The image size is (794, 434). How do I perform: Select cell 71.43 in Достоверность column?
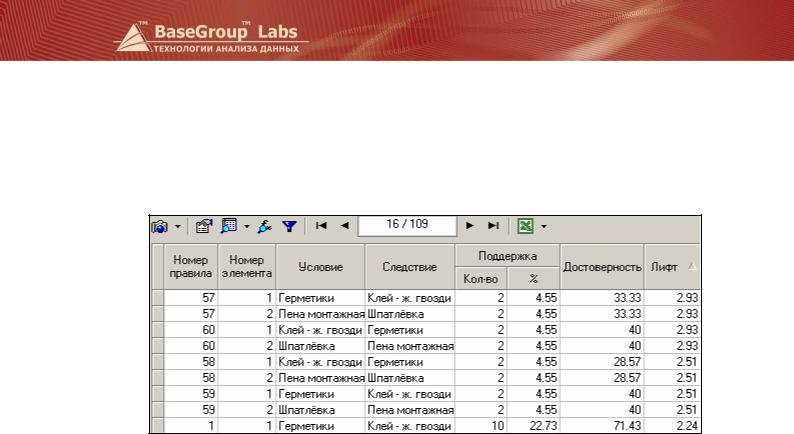602,426
